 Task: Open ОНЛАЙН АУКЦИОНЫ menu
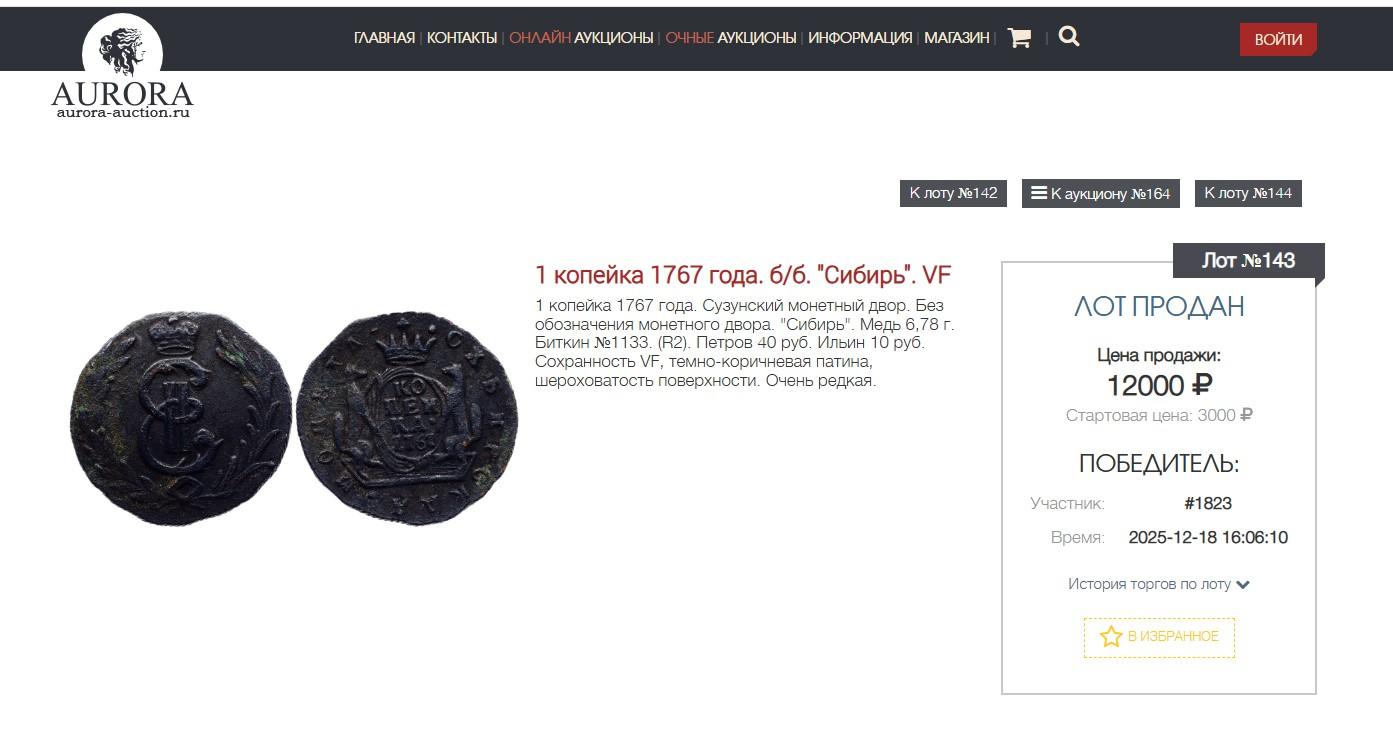[x=581, y=38]
